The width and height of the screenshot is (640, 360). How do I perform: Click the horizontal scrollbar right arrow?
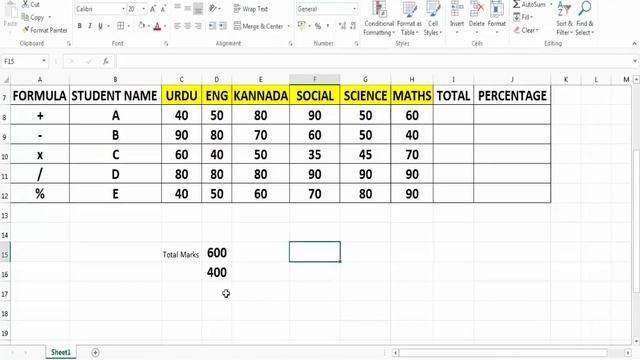pyautogui.click(x=628, y=353)
